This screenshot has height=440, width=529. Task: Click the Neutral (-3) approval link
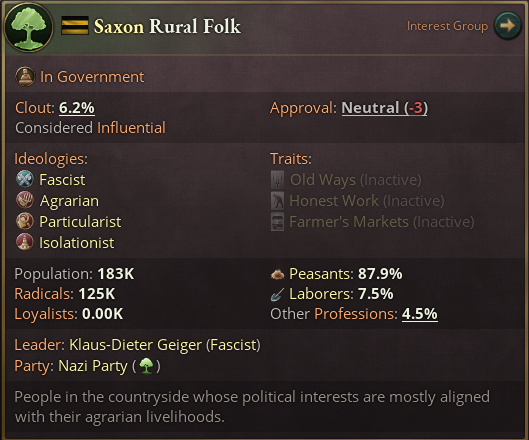tap(385, 108)
